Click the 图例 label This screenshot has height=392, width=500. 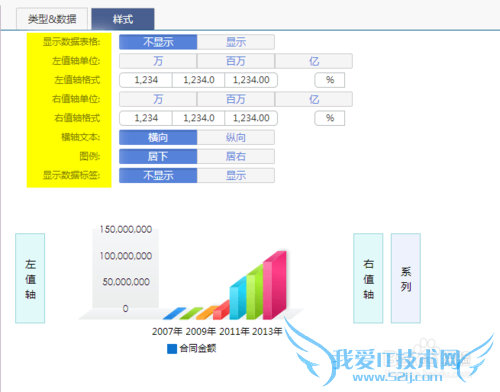[x=90, y=156]
